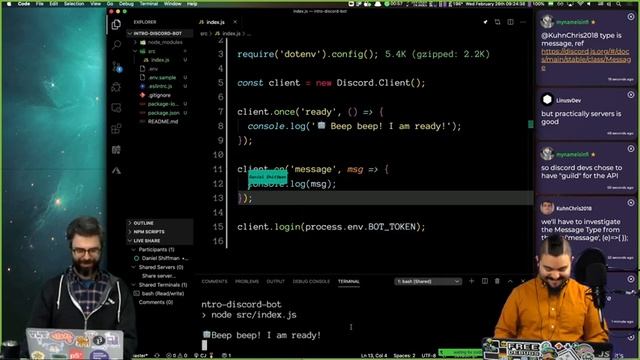The image size is (640, 360).
Task: Maximize the panel with the up chevron
Action: (x=510, y=281)
